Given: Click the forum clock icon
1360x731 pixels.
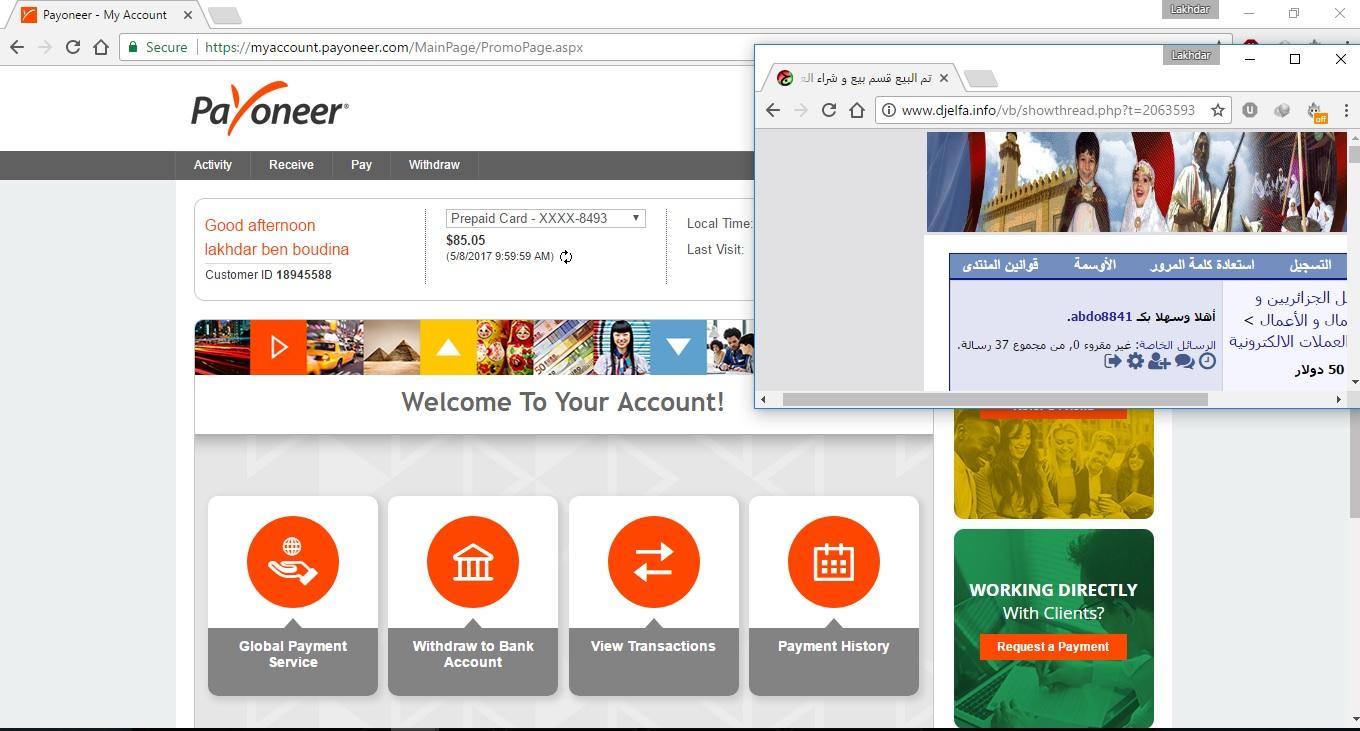Looking at the screenshot, I should (x=1207, y=361).
